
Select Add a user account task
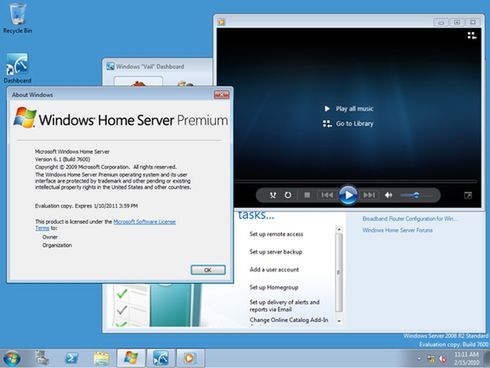(274, 269)
